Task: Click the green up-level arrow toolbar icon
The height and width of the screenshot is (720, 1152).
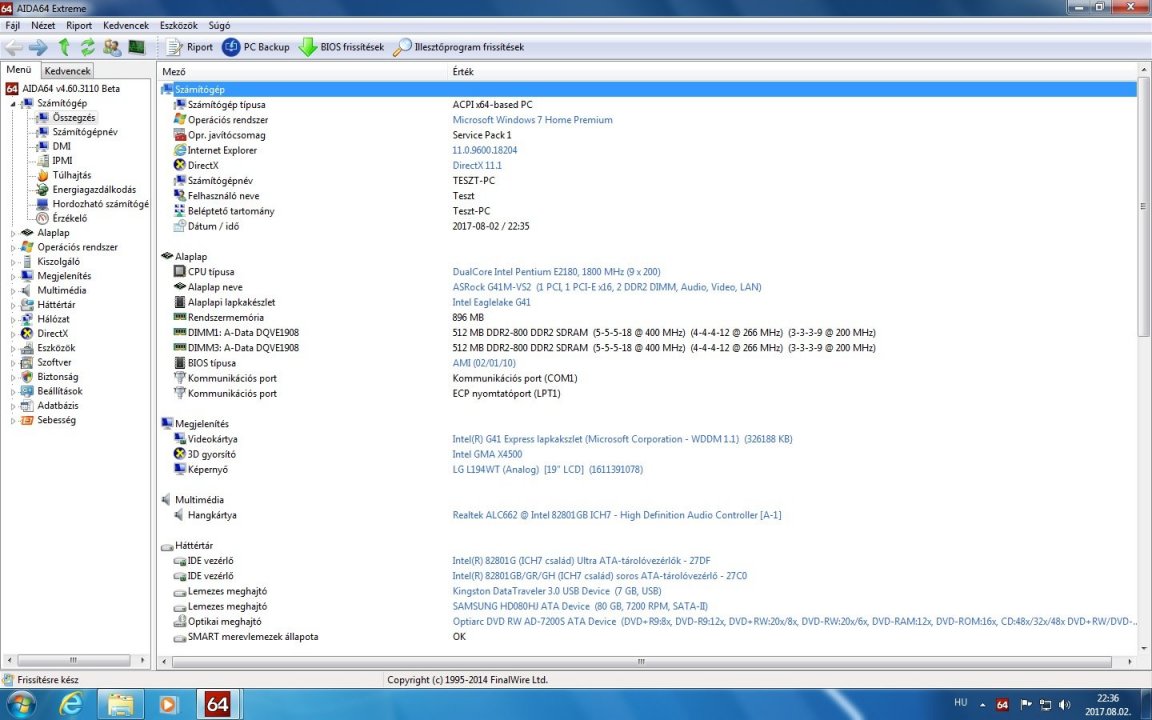Action: 64,47
